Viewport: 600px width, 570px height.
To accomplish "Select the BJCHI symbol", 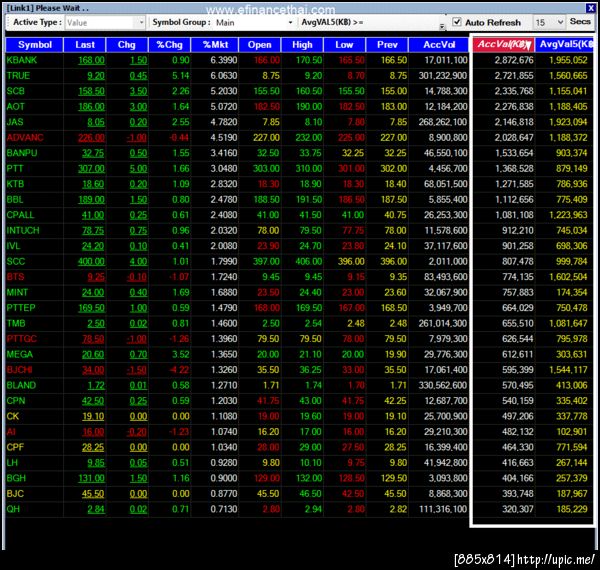I will [20, 370].
